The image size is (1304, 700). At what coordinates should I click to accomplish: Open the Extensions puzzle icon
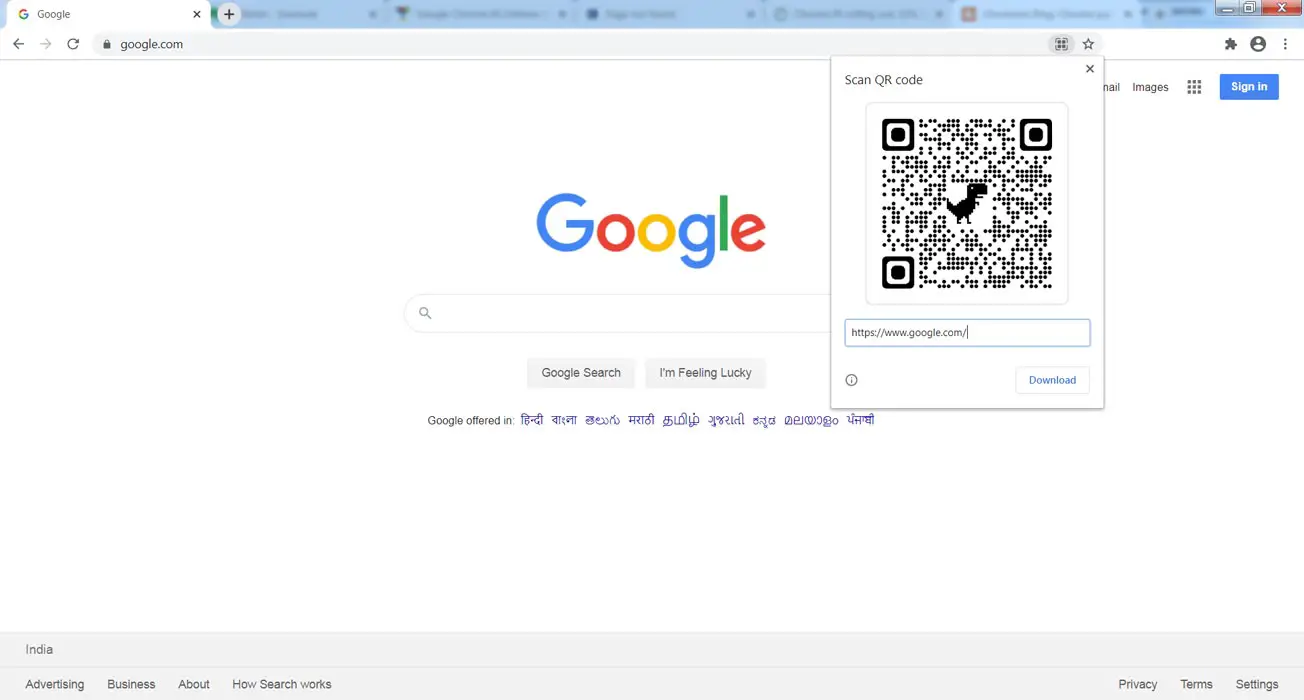tap(1231, 44)
